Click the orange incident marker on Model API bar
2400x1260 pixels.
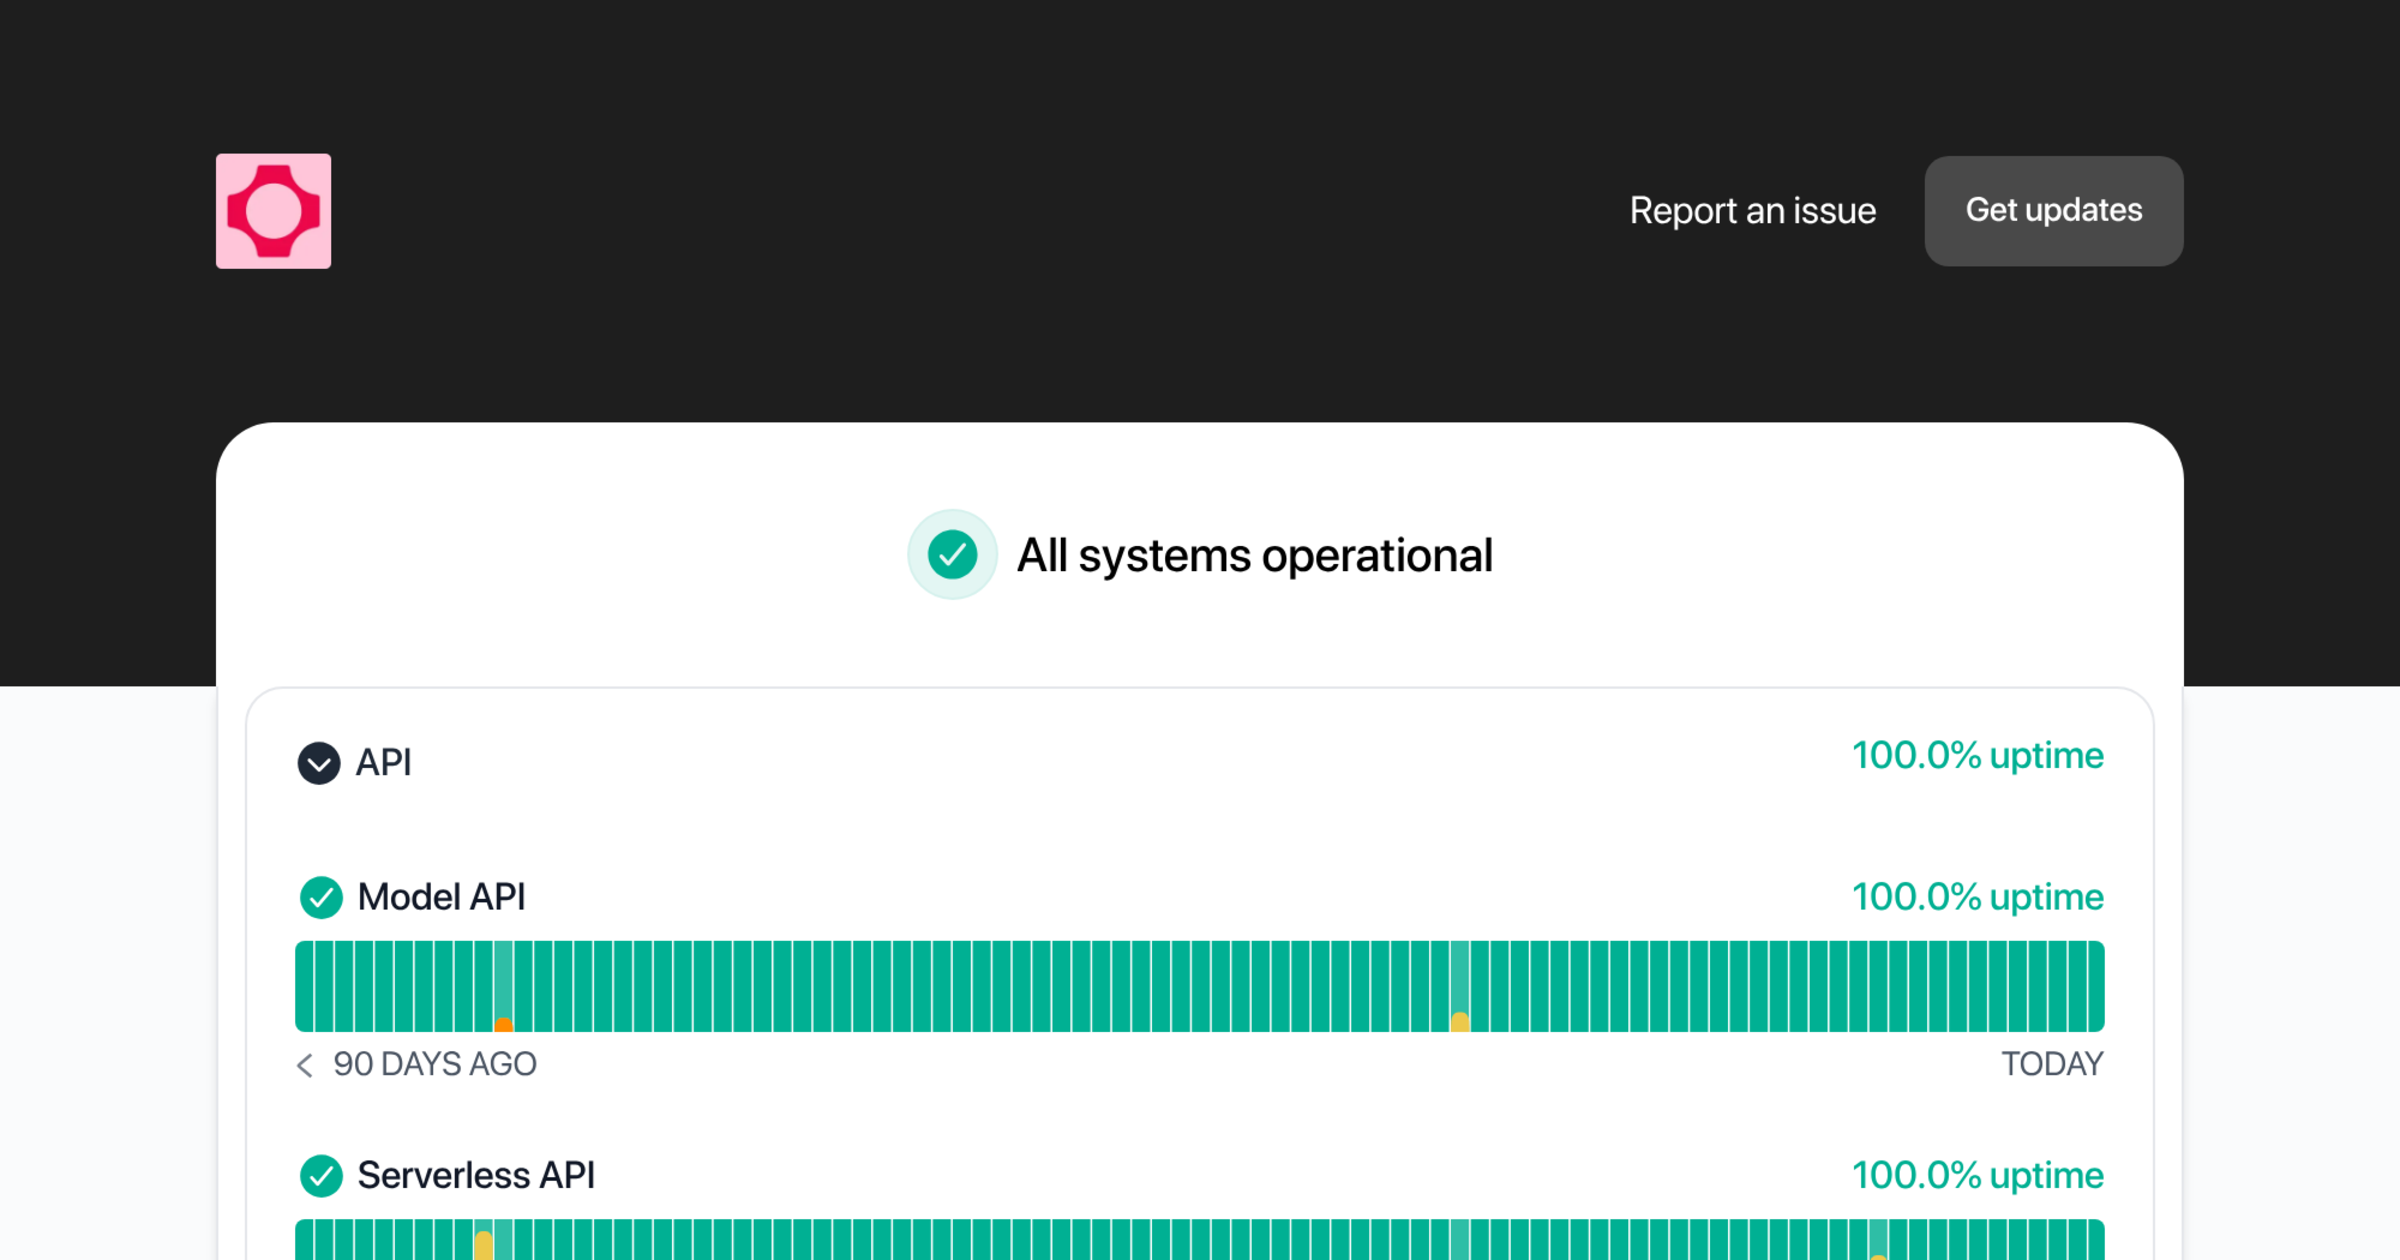pyautogui.click(x=504, y=1024)
